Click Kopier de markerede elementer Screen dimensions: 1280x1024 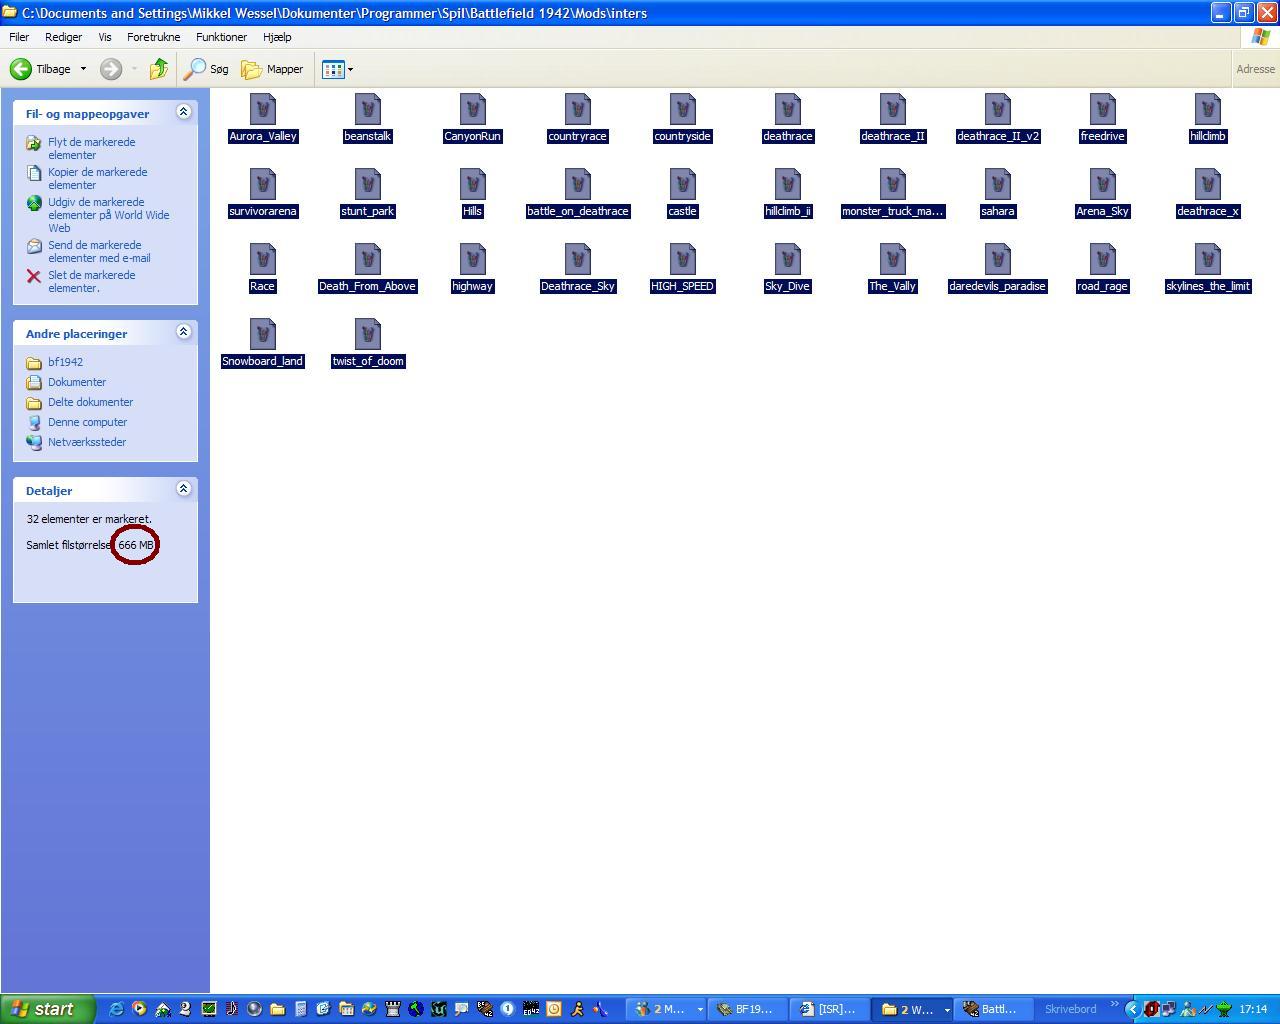[97, 178]
